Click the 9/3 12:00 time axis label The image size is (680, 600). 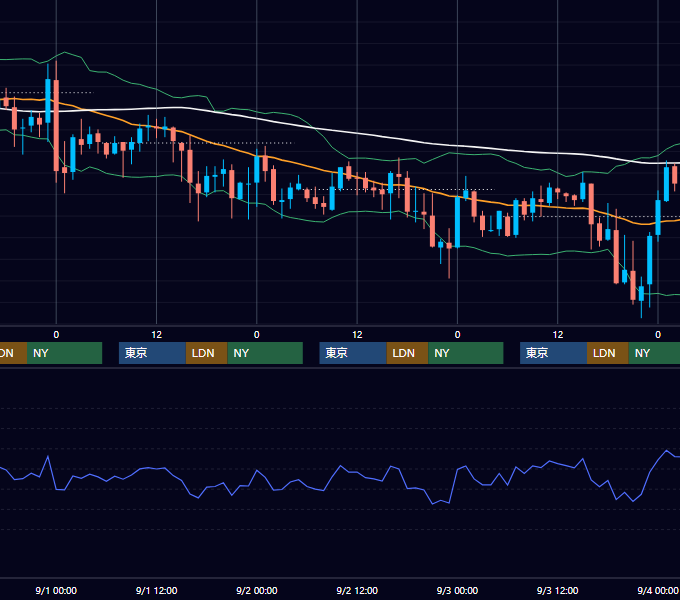pos(557,590)
